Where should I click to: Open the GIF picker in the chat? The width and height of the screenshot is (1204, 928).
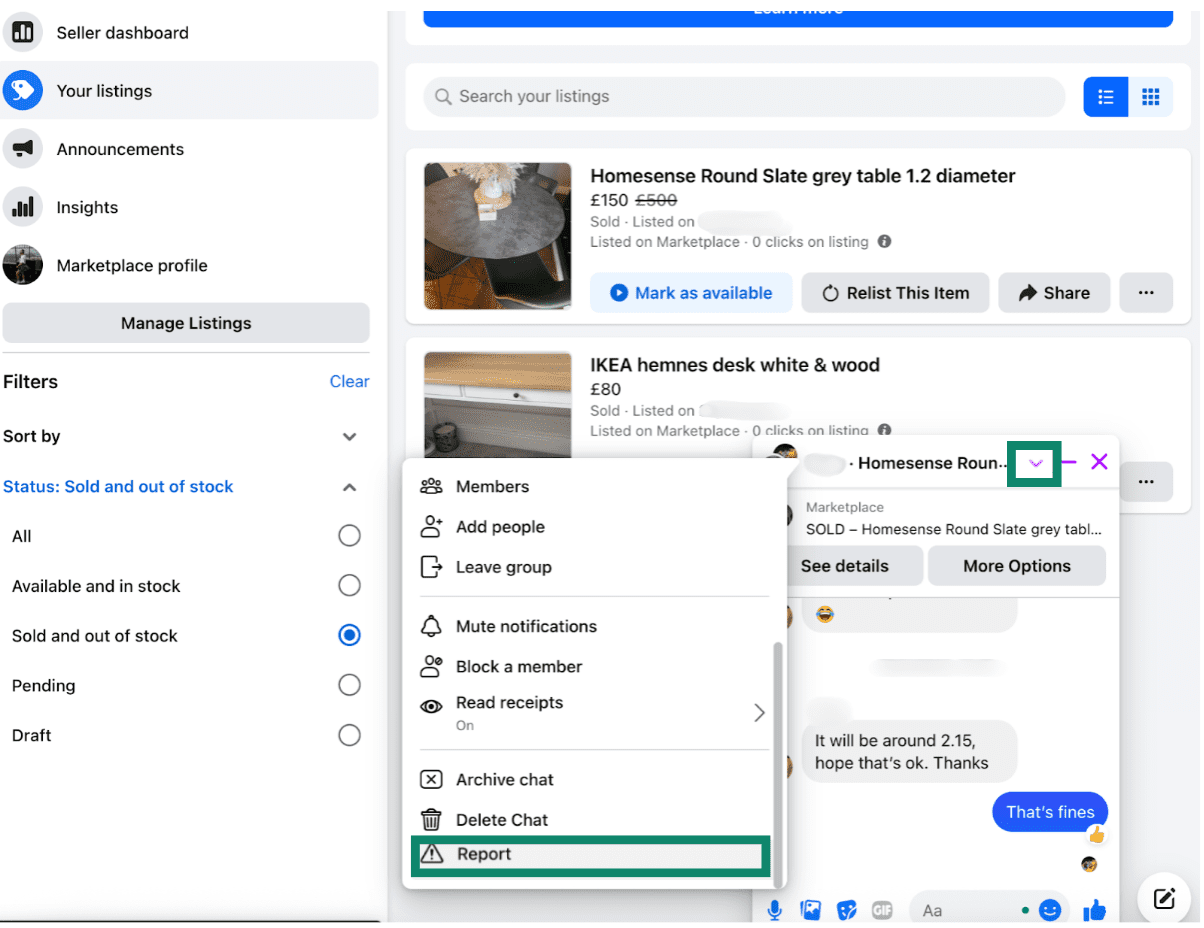click(882, 909)
